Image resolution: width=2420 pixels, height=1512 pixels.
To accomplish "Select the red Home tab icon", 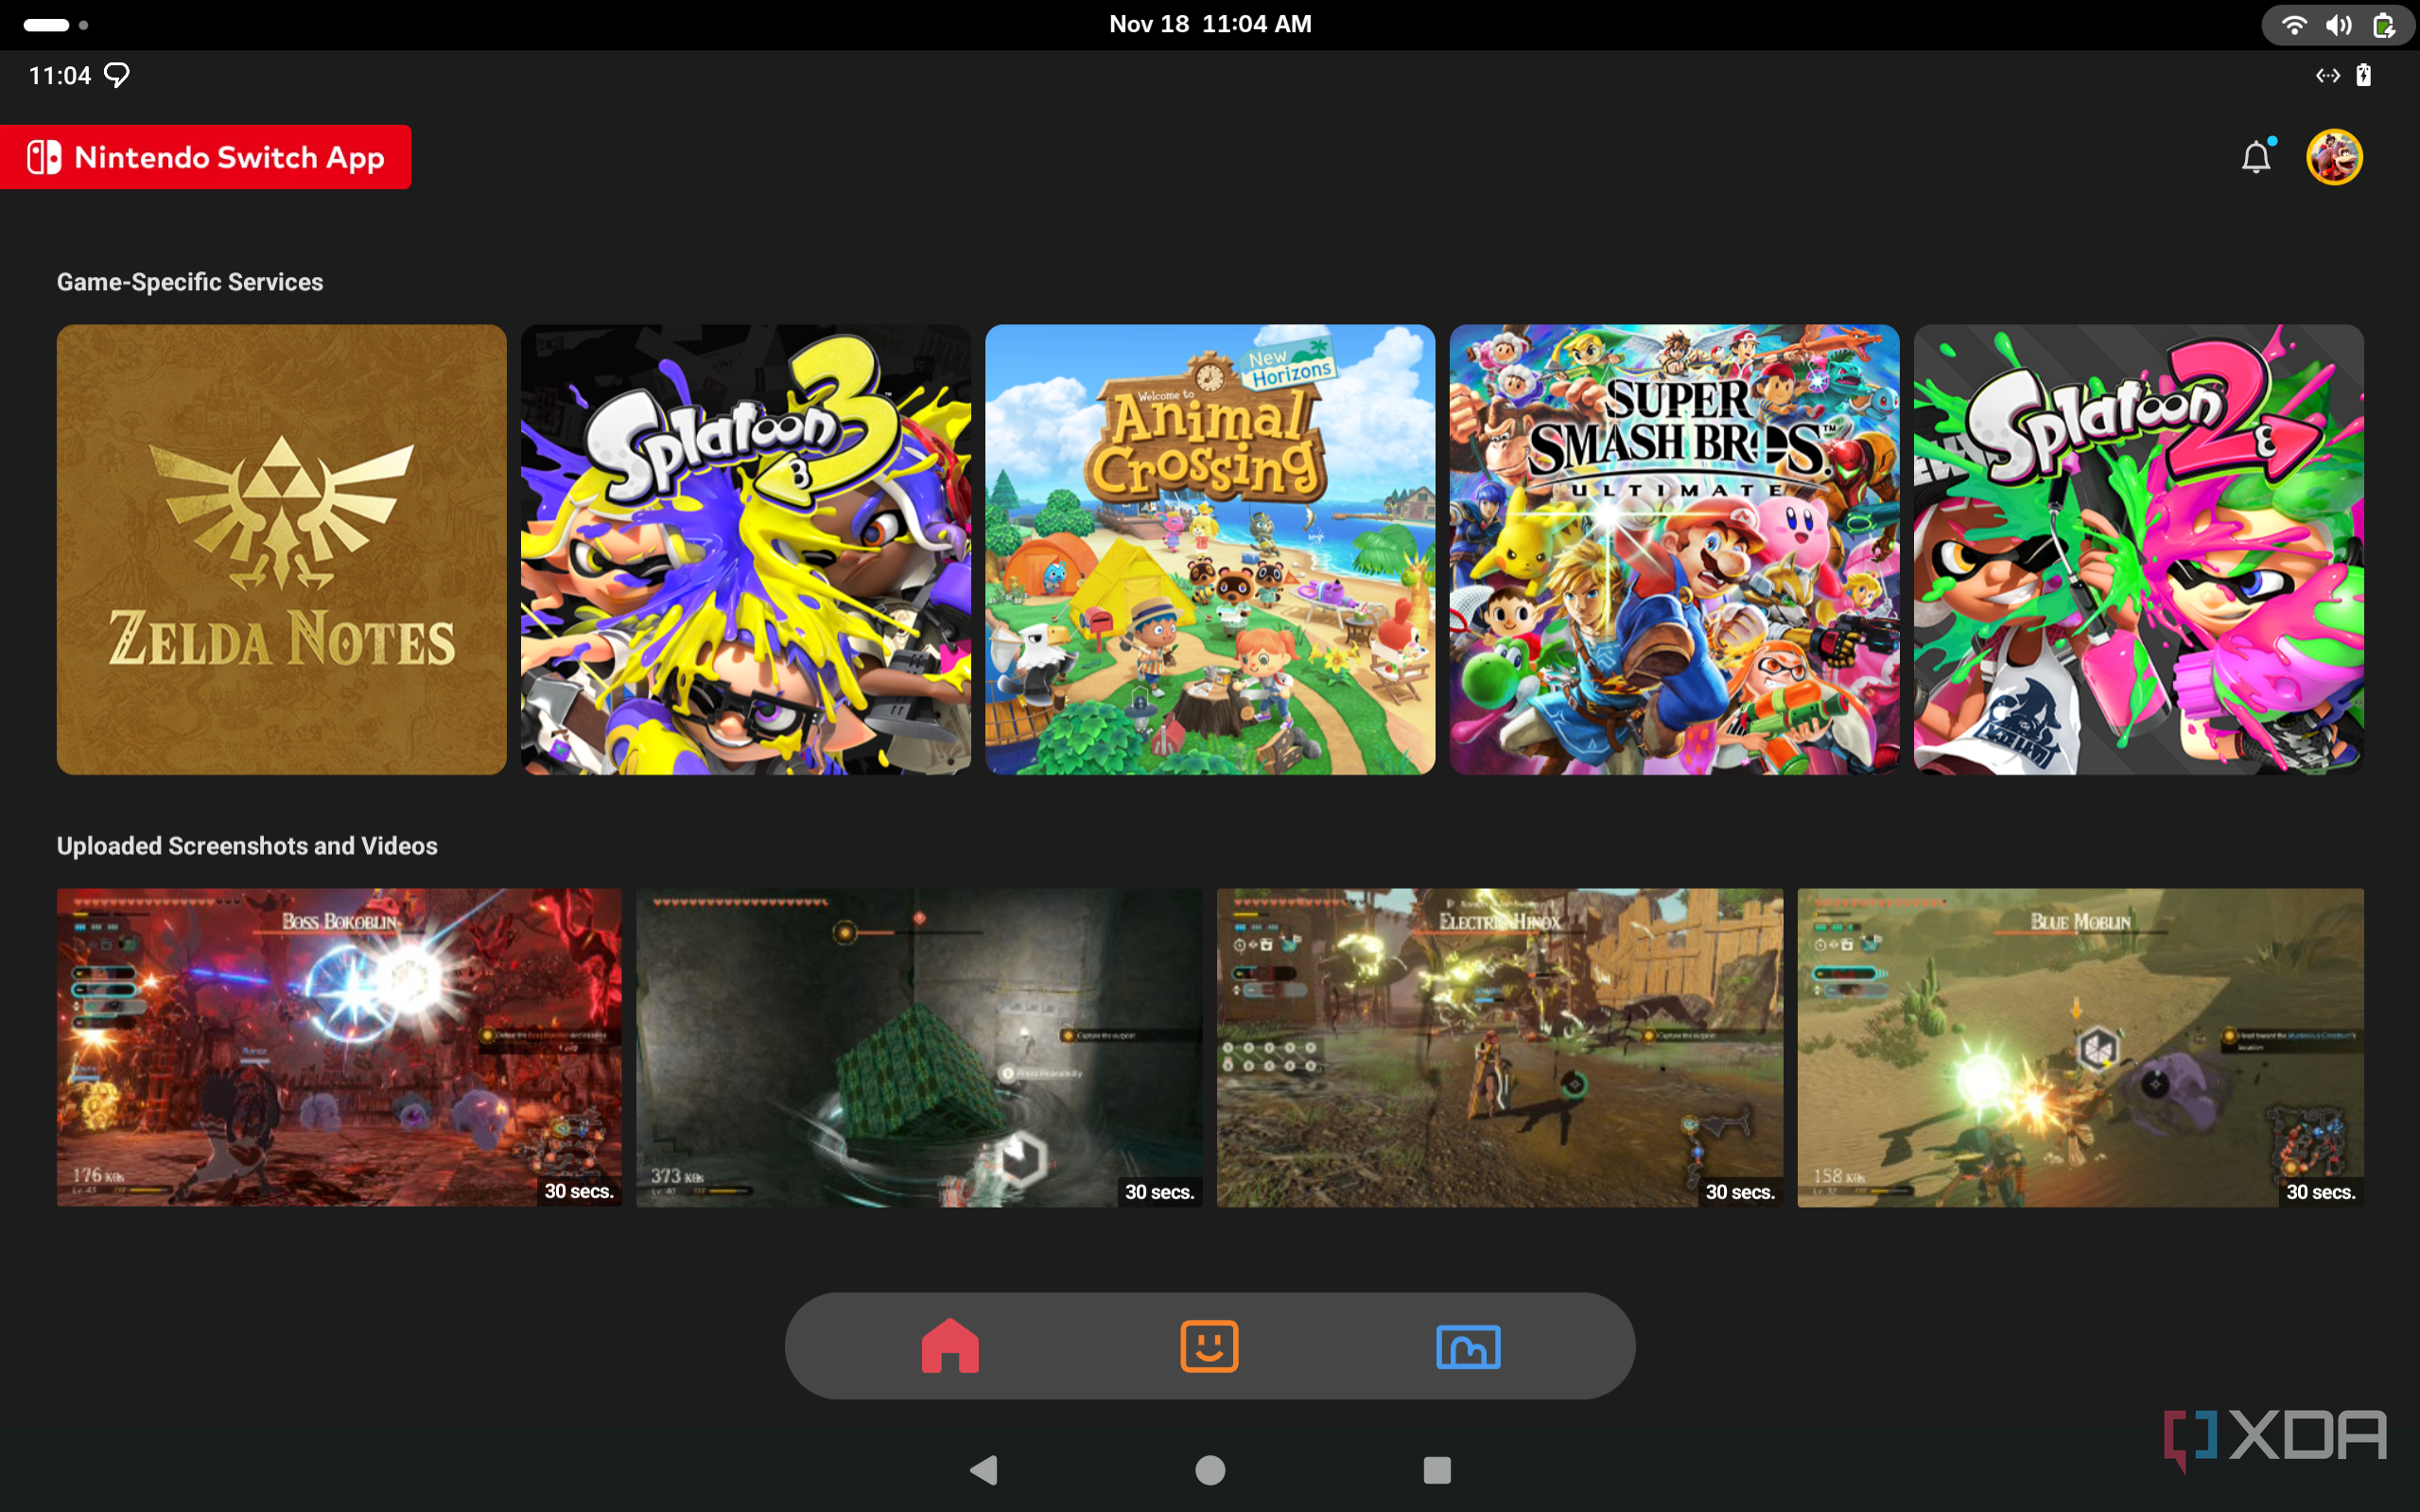I will [x=950, y=1345].
